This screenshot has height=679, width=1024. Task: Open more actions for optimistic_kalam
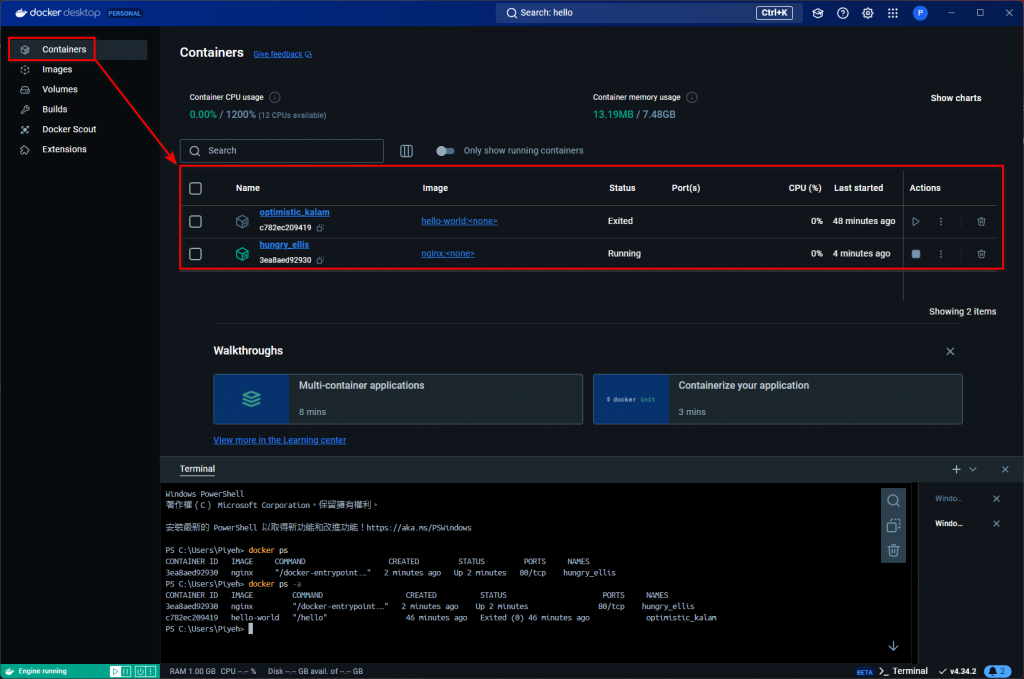pyautogui.click(x=940, y=221)
